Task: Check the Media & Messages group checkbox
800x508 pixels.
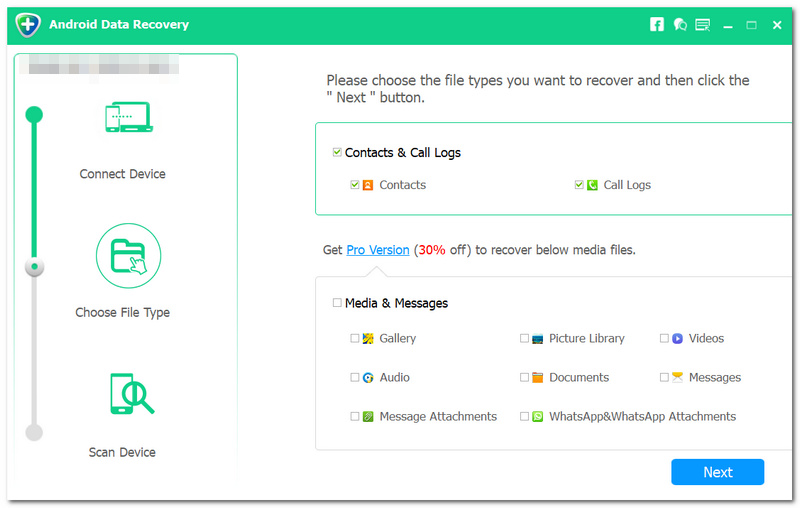Action: coord(337,303)
